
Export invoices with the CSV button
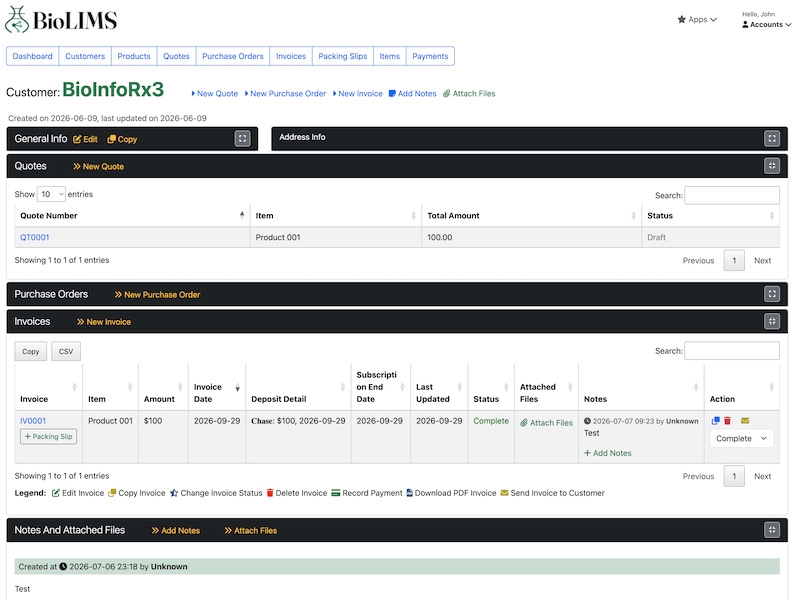pyautogui.click(x=66, y=351)
